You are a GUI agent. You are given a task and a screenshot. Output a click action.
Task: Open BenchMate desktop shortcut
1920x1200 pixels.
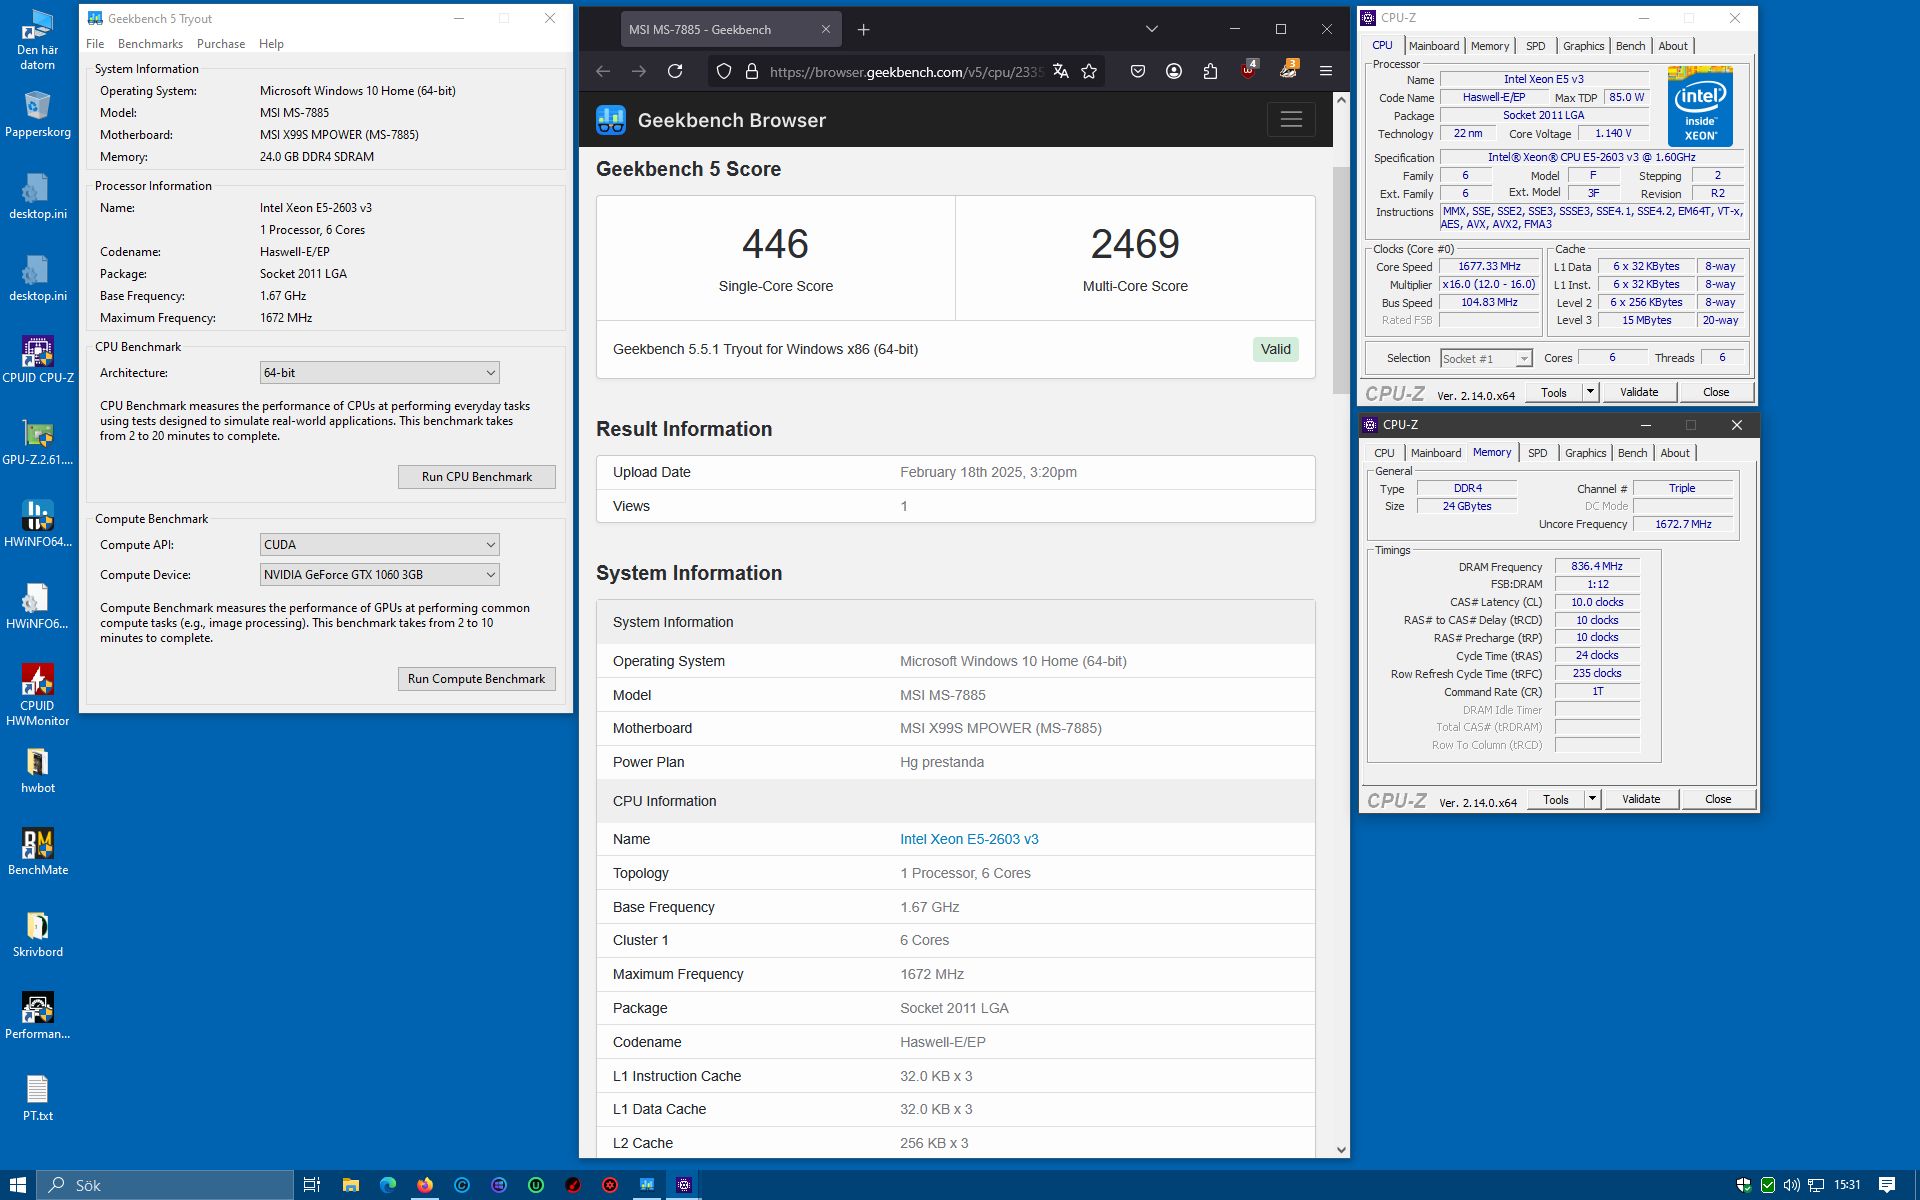click(38, 851)
